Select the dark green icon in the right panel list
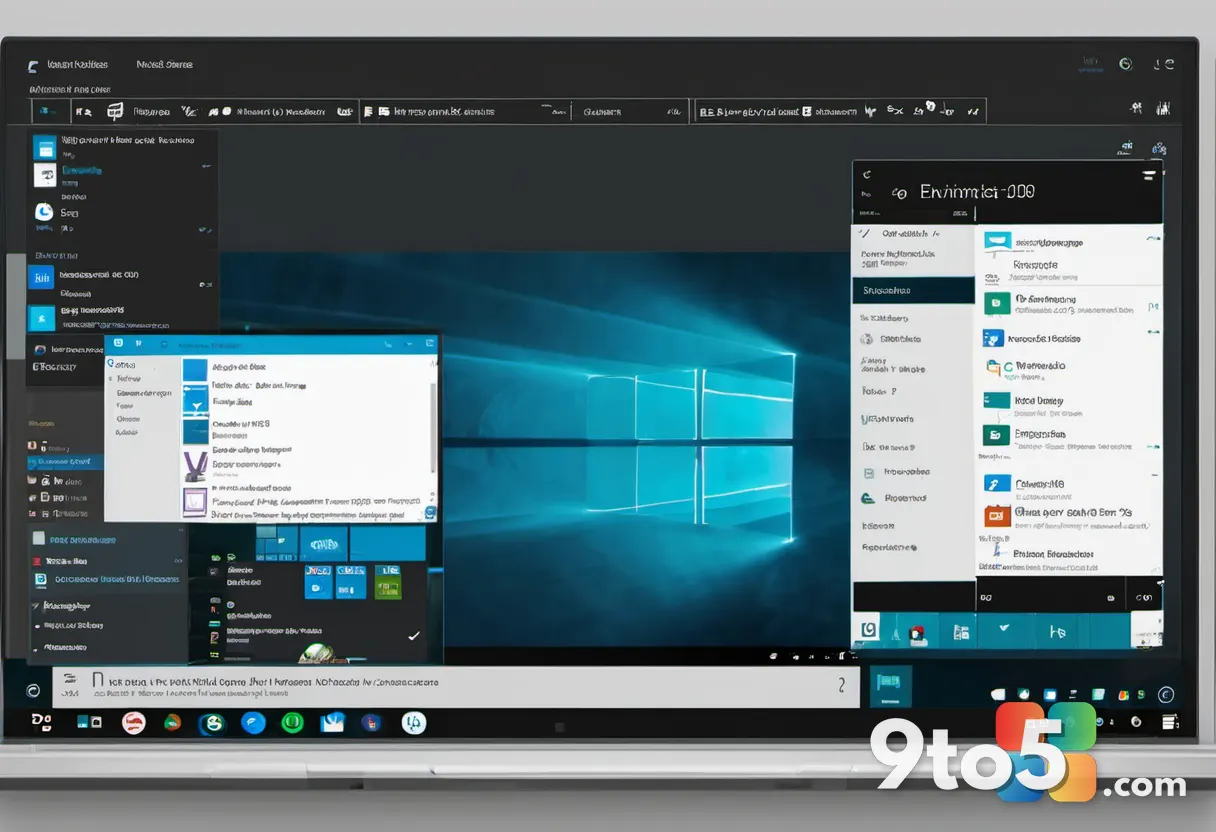Image resolution: width=1216 pixels, height=832 pixels. (x=996, y=435)
